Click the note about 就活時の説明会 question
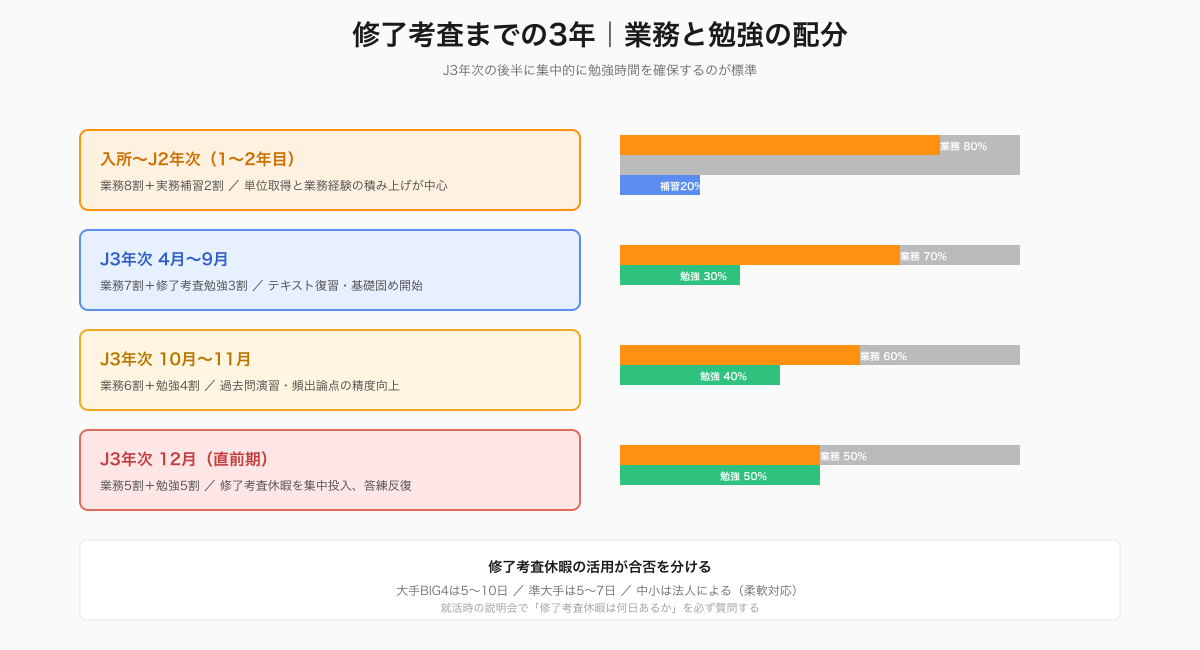This screenshot has width=1200, height=650. point(600,607)
